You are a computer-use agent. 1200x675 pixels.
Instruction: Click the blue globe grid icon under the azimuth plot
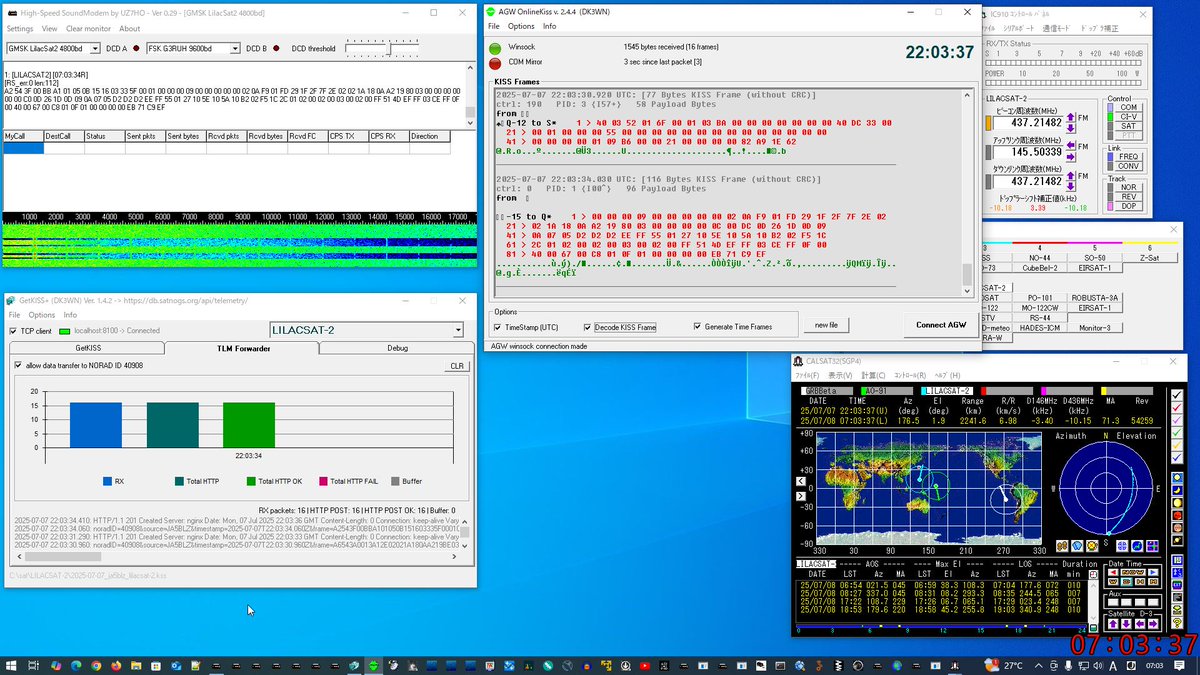click(1122, 547)
